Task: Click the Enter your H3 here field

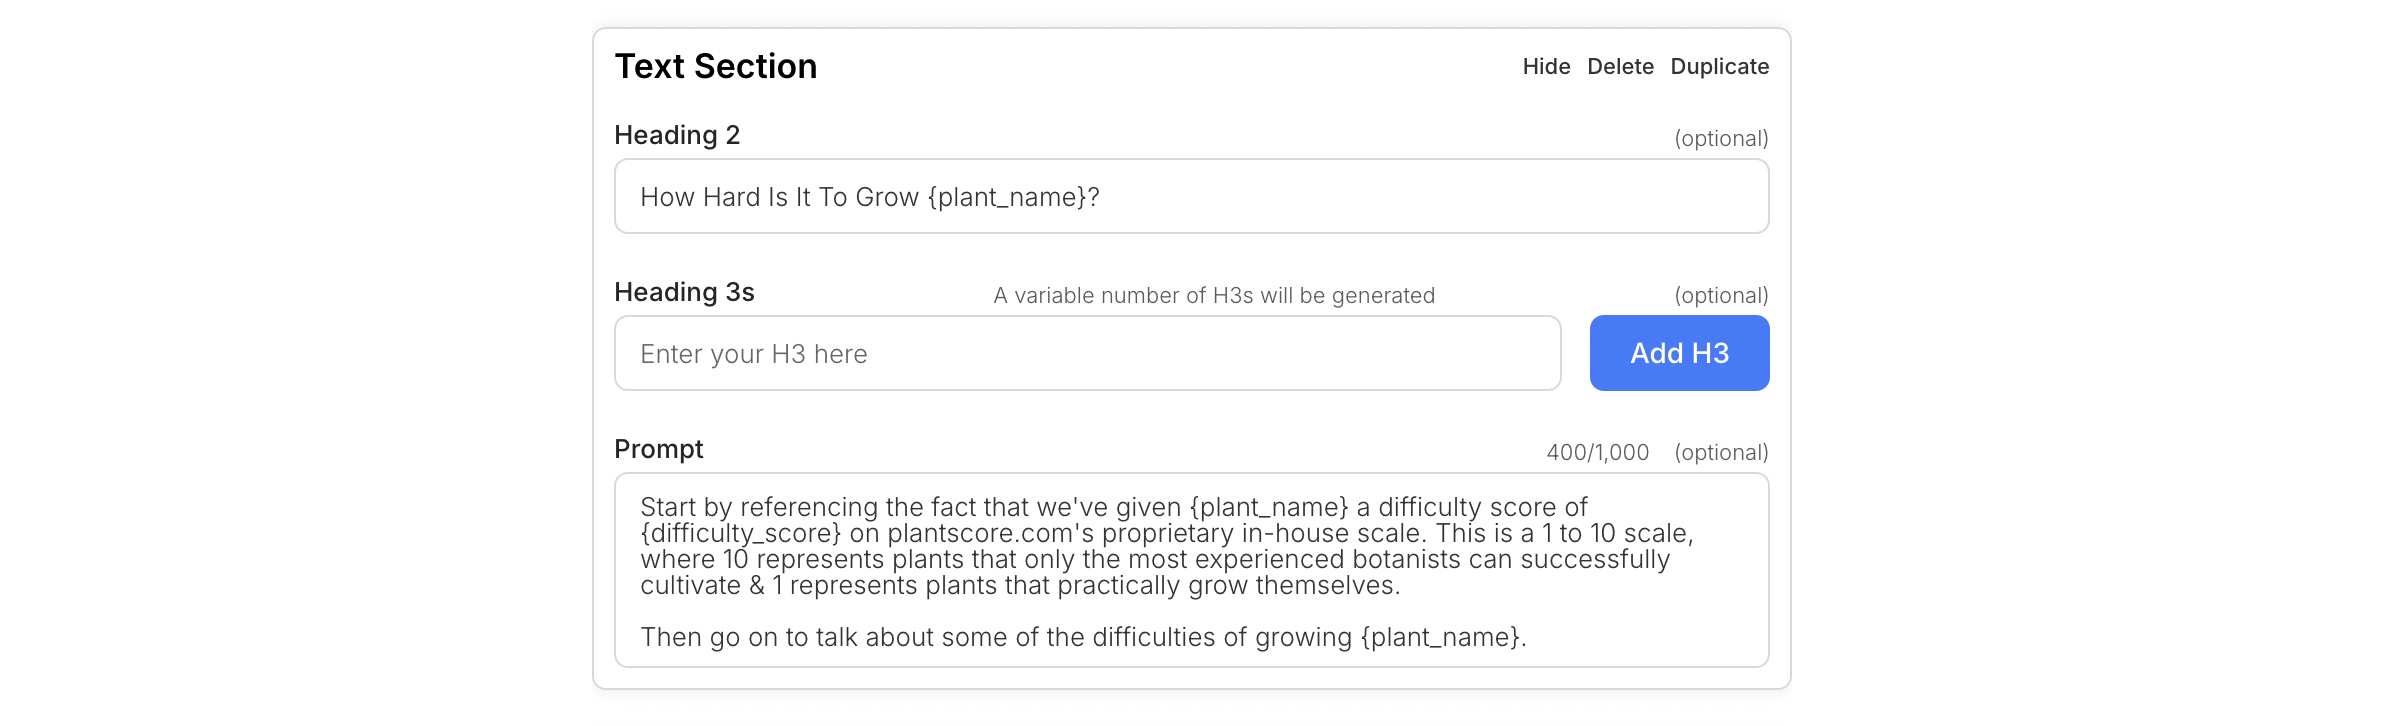Action: pos(1087,353)
